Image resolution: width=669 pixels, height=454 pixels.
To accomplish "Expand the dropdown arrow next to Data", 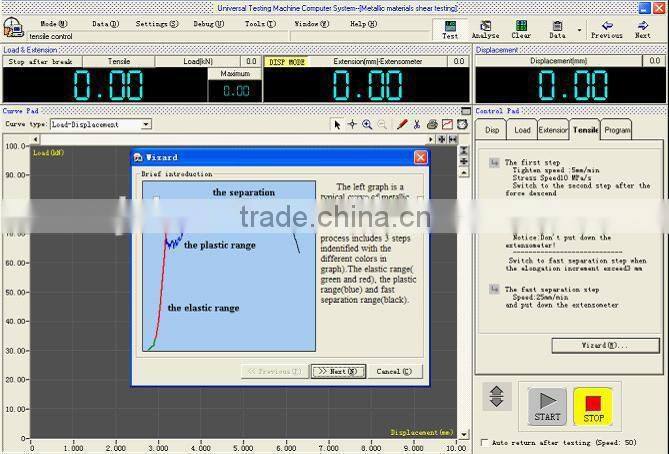I will coord(579,30).
